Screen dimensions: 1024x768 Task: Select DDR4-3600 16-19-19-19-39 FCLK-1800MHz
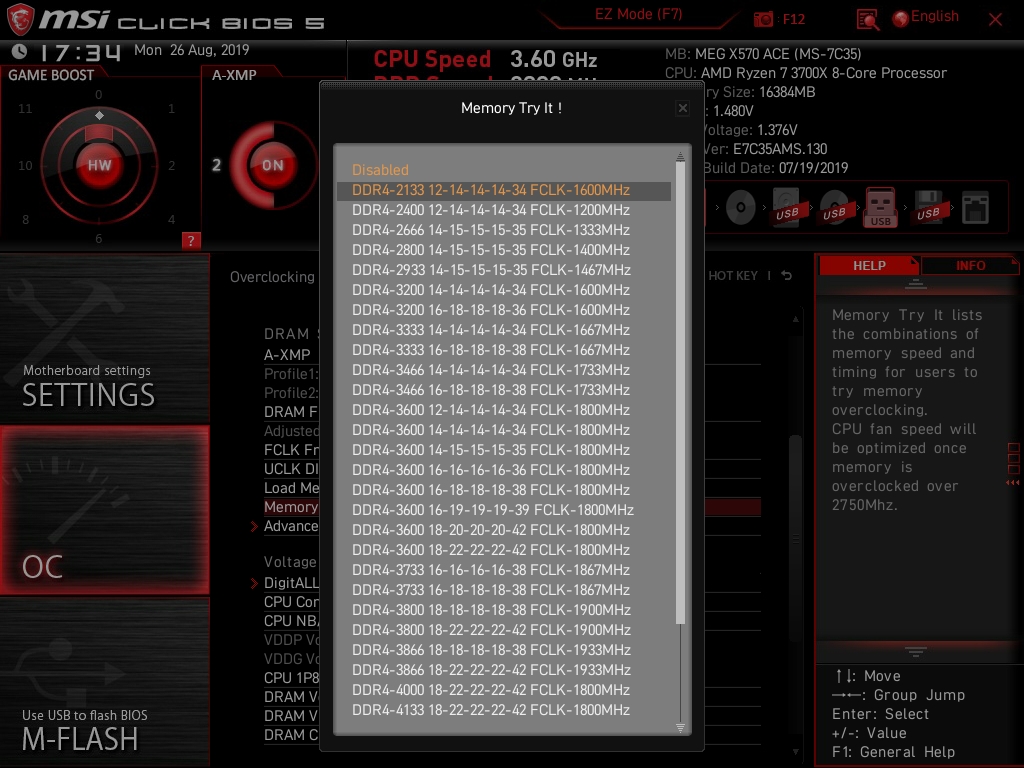click(504, 510)
